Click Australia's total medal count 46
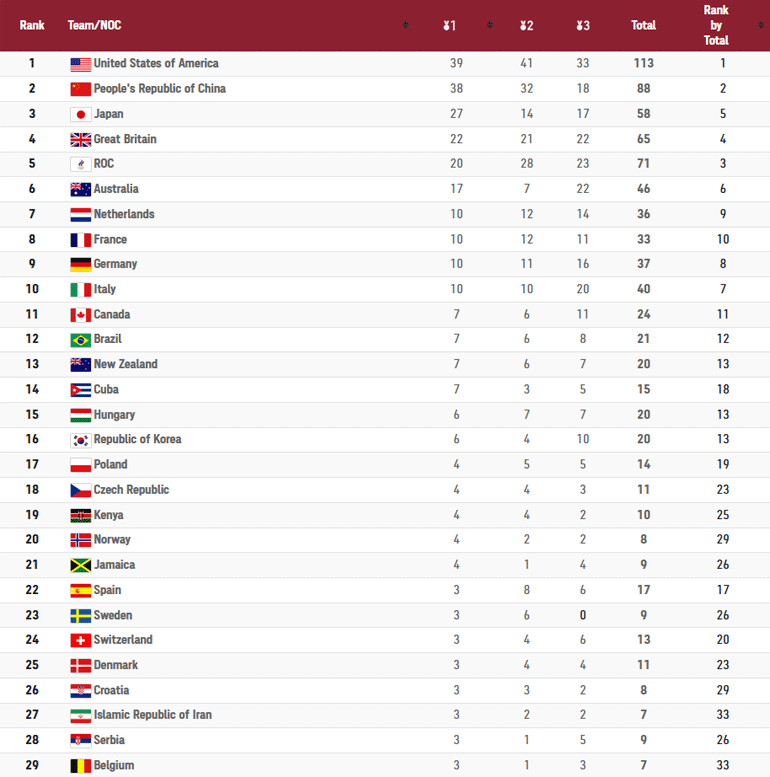This screenshot has height=777, width=770. pyautogui.click(x=643, y=189)
